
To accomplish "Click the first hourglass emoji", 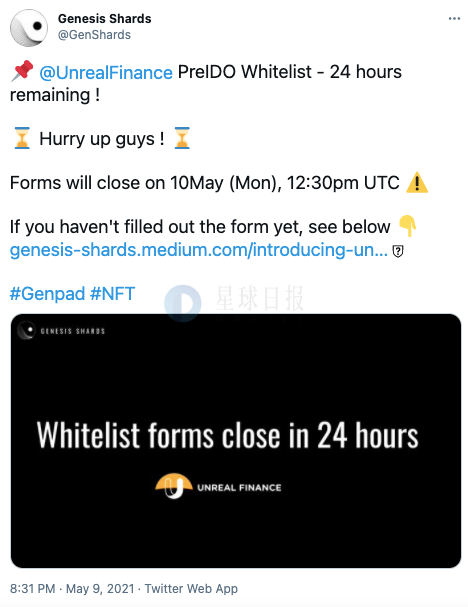I will (22, 138).
